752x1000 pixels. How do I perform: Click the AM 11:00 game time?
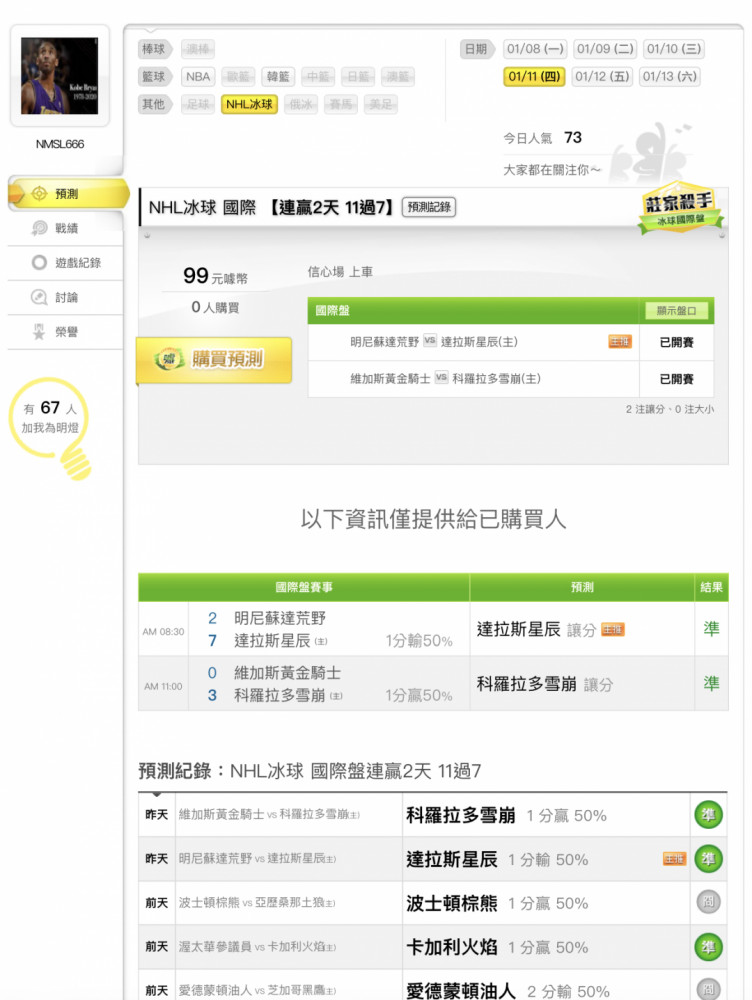(163, 686)
